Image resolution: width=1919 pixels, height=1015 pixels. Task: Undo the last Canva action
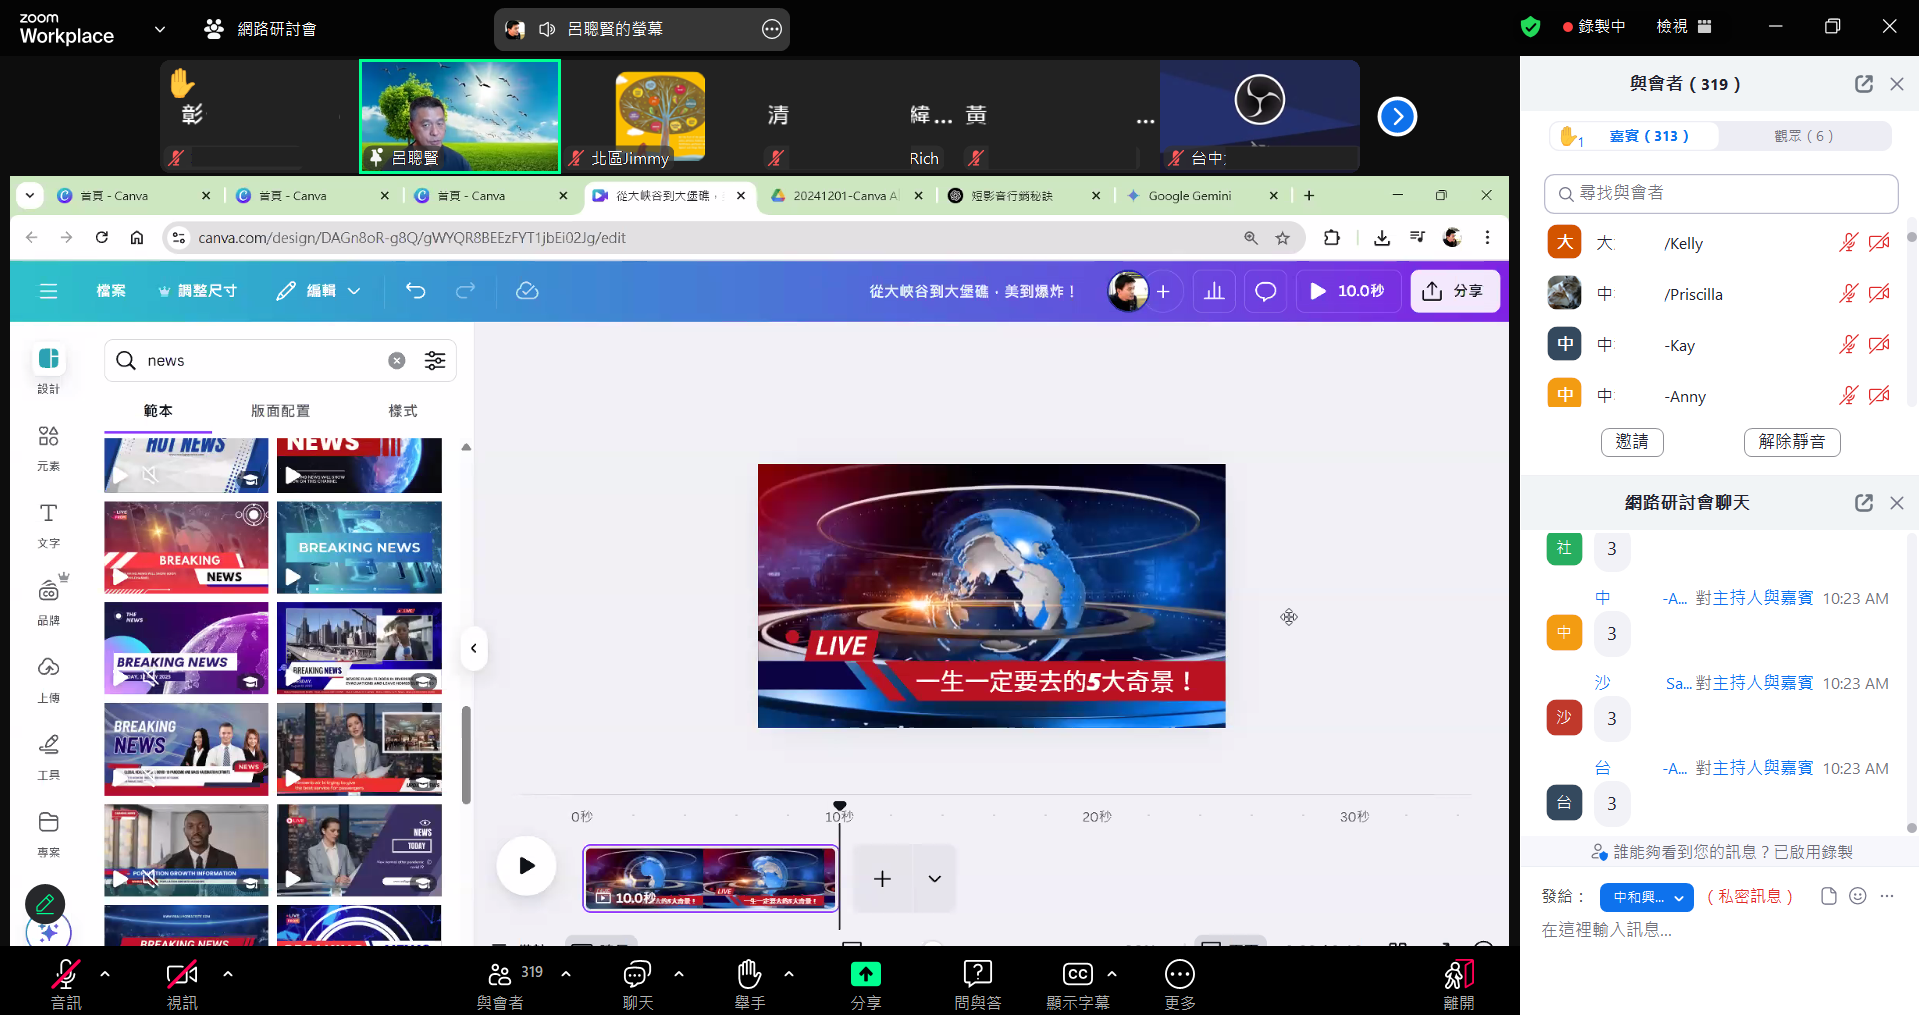pos(416,291)
